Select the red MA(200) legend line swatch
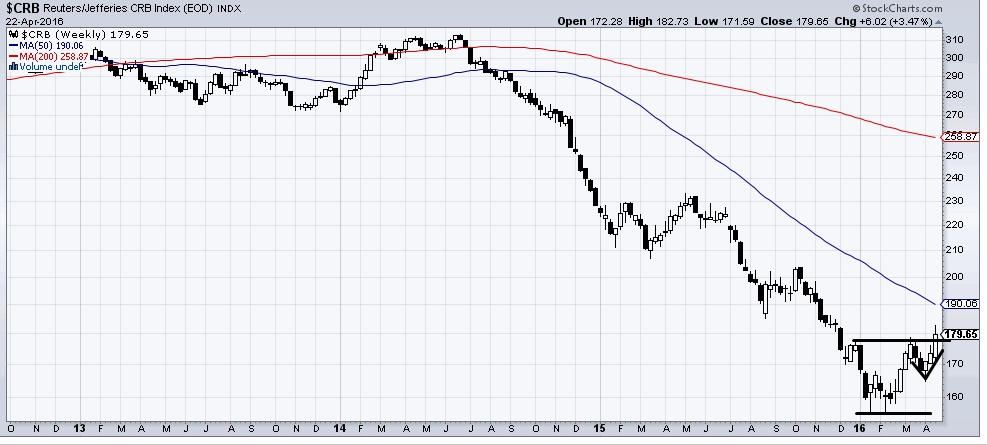The height and width of the screenshot is (445, 987). (14, 56)
